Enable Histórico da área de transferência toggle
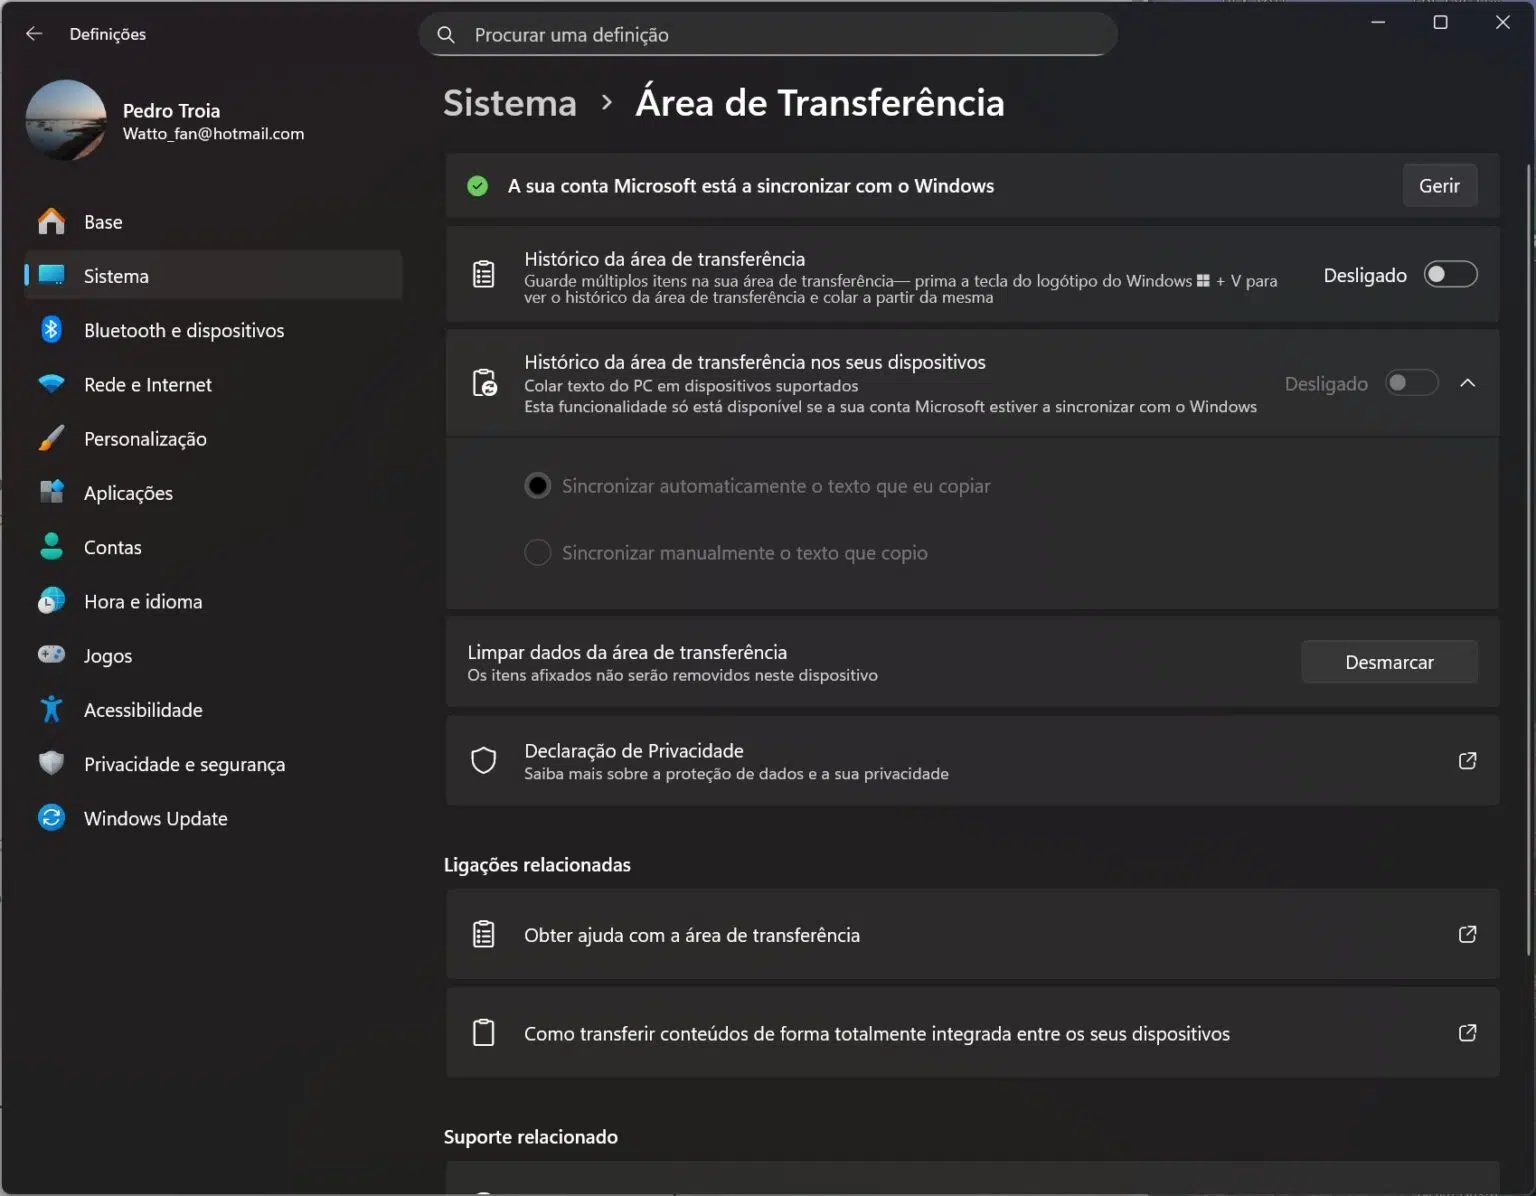Image resolution: width=1536 pixels, height=1196 pixels. pos(1450,275)
